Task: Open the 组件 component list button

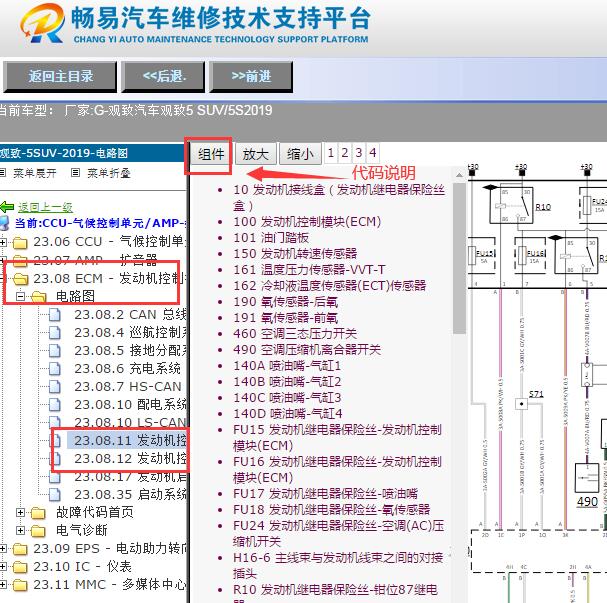Action: [x=211, y=154]
